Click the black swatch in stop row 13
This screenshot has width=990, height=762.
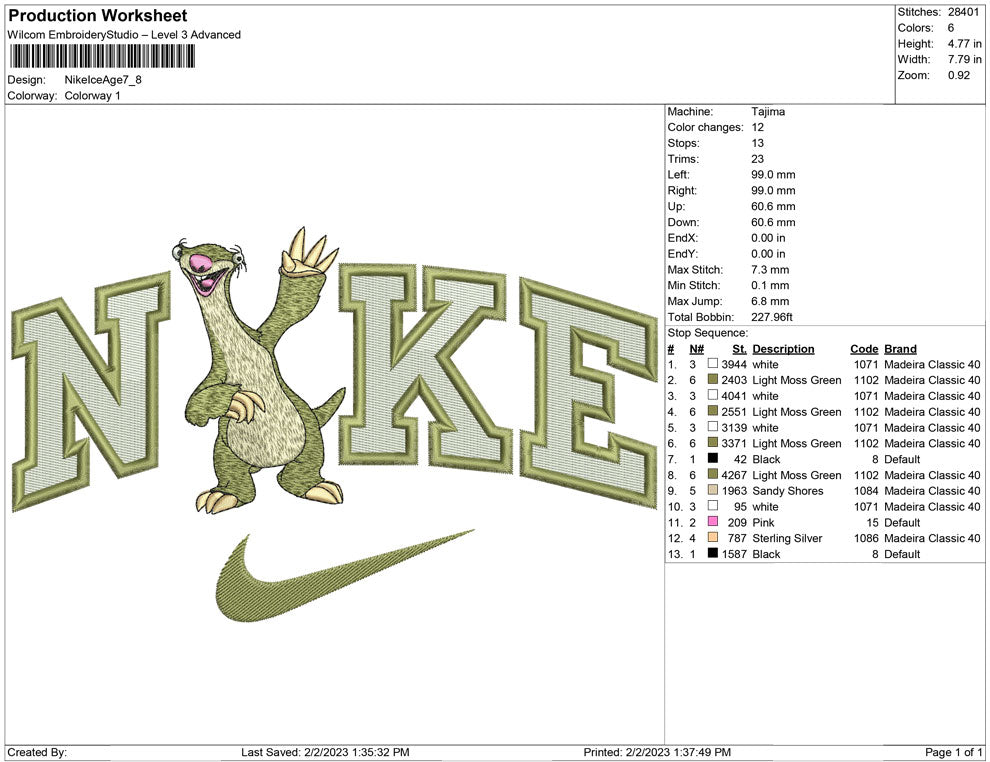tap(713, 553)
